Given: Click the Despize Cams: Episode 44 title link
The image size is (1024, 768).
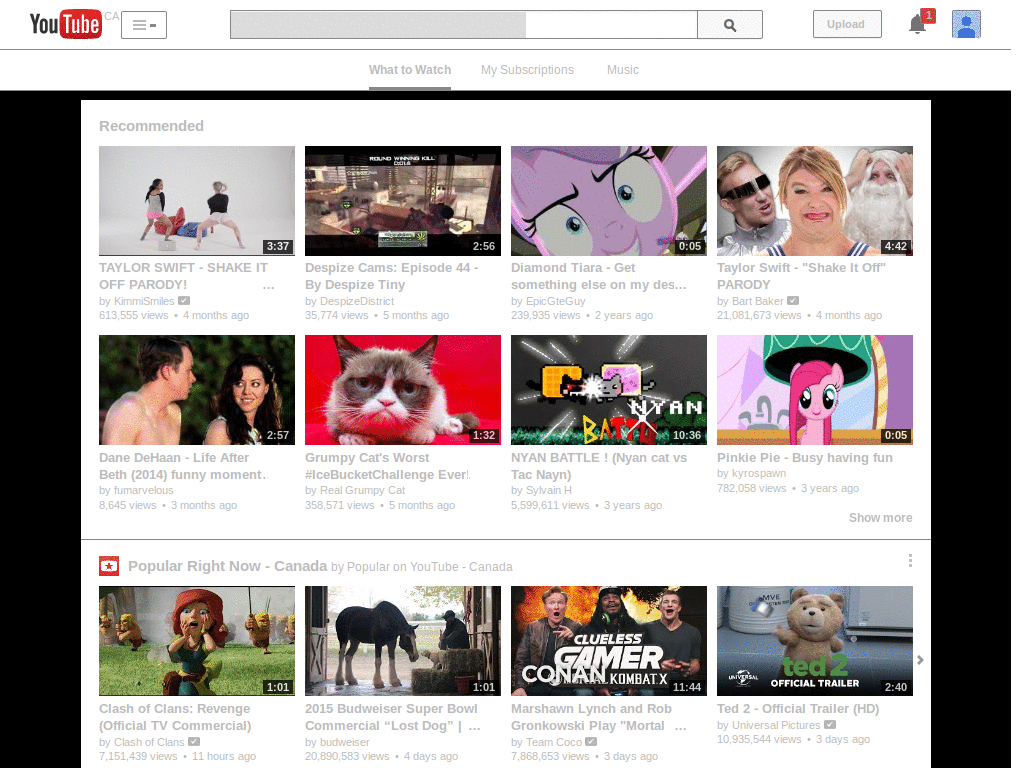Looking at the screenshot, I should tap(392, 276).
